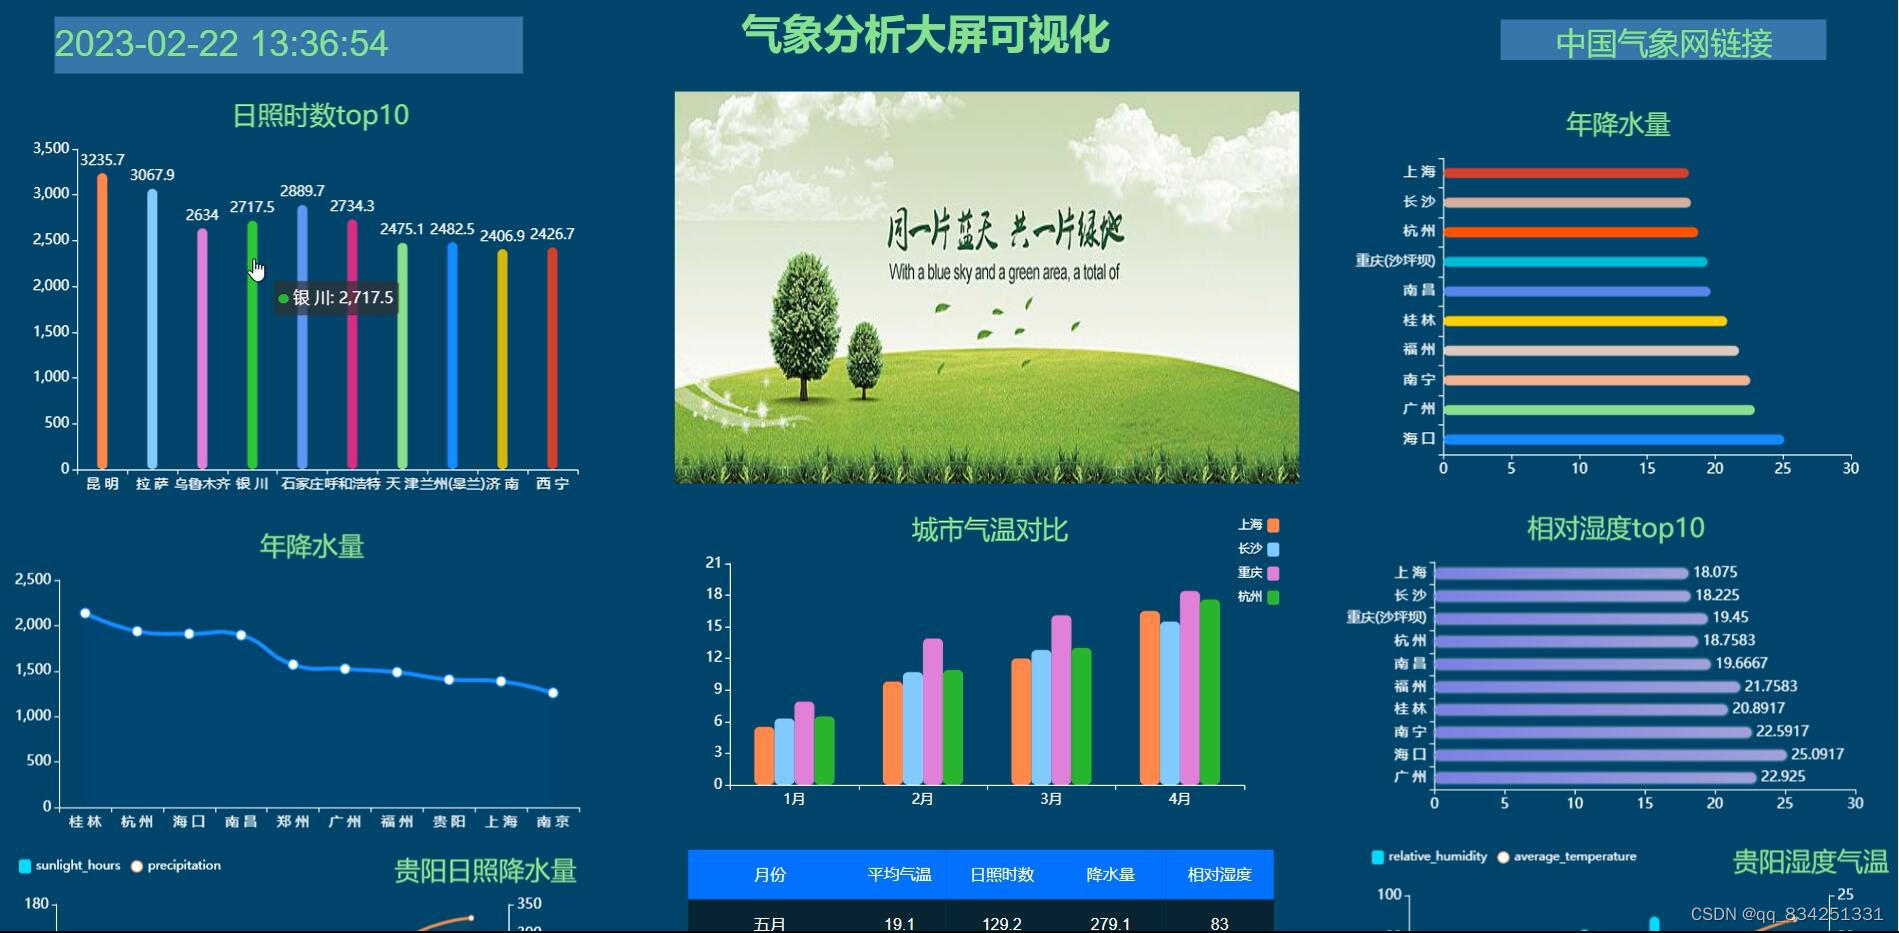Click the humidity bar valued 22.925 for 广州
1899x933 pixels.
point(1595,777)
